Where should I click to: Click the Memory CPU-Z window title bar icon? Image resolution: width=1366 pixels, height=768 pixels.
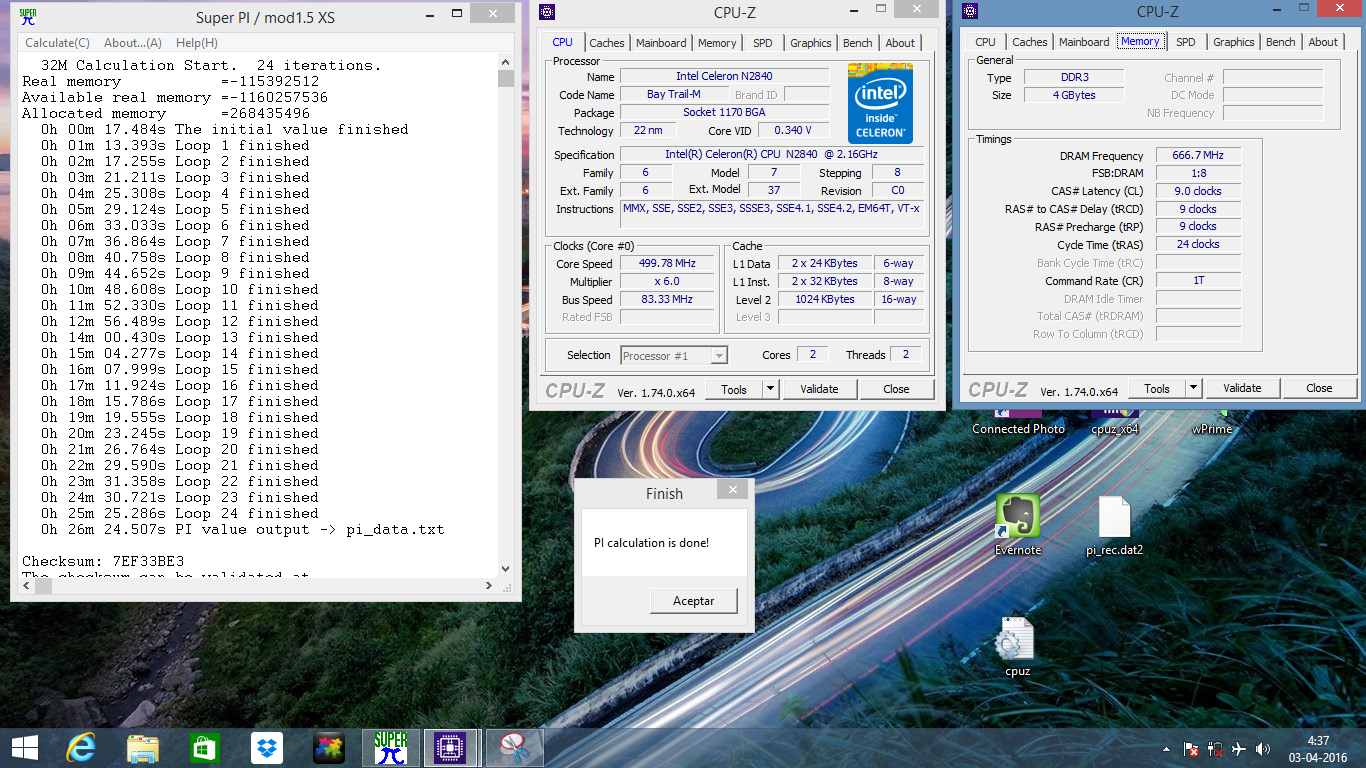969,11
